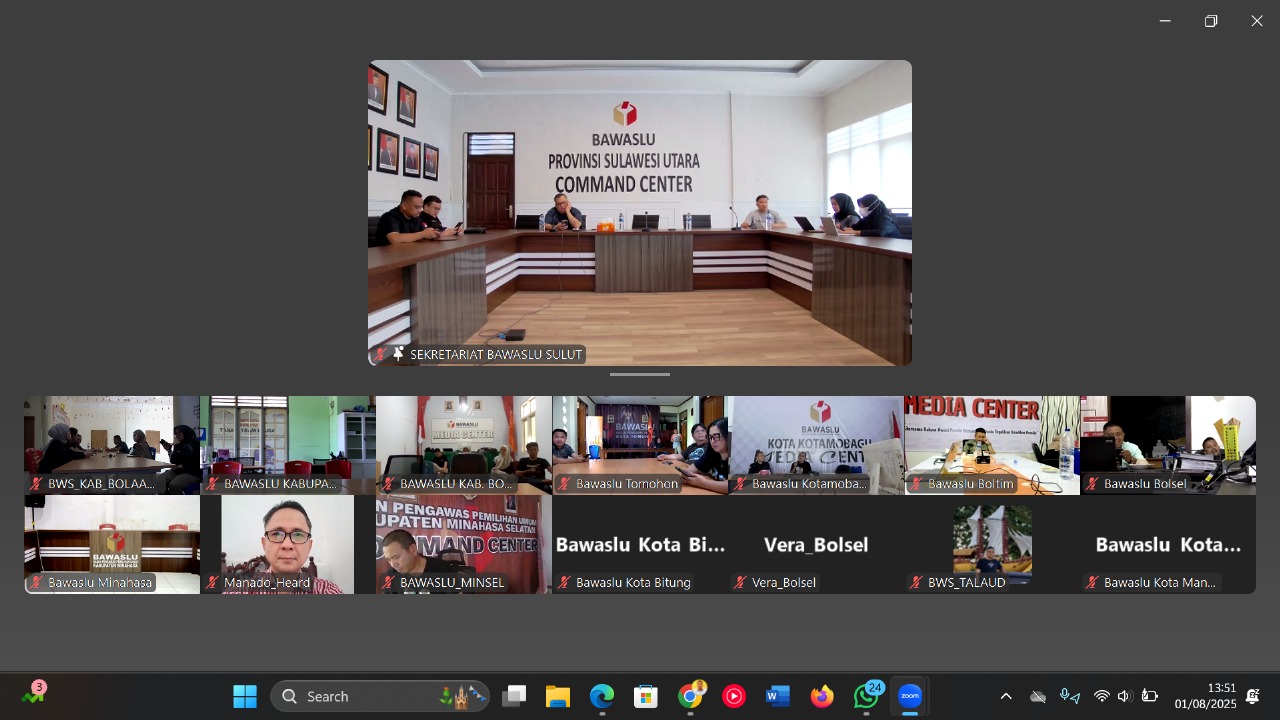Select the BAWASLU KAB. BO... participant video tile
The height and width of the screenshot is (720, 1280).
pos(464,445)
